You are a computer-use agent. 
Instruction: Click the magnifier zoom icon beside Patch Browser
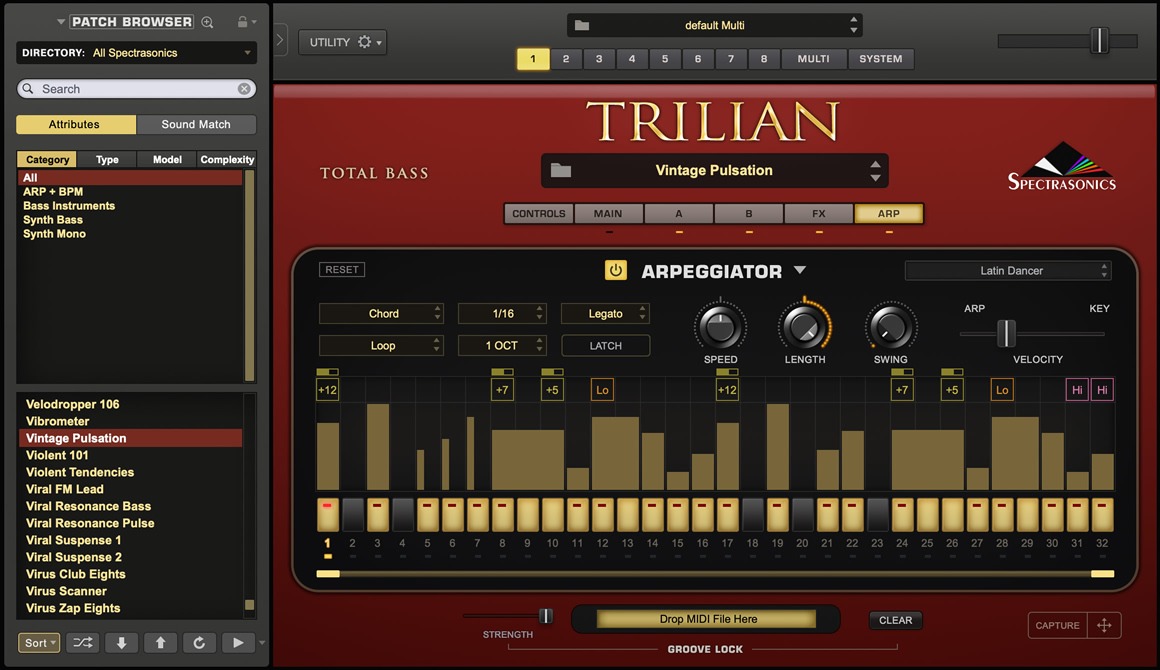click(208, 22)
